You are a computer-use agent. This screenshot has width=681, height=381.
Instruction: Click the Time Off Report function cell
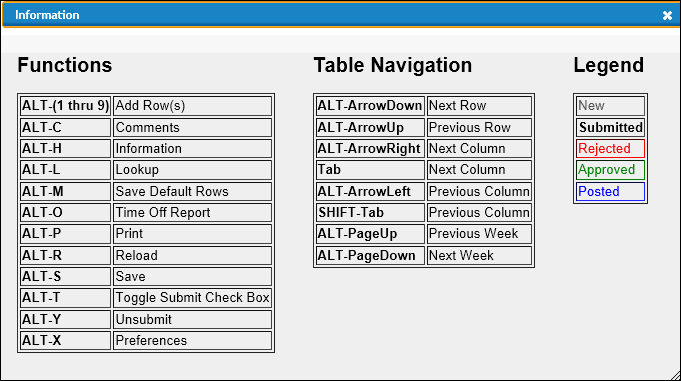pyautogui.click(x=192, y=213)
